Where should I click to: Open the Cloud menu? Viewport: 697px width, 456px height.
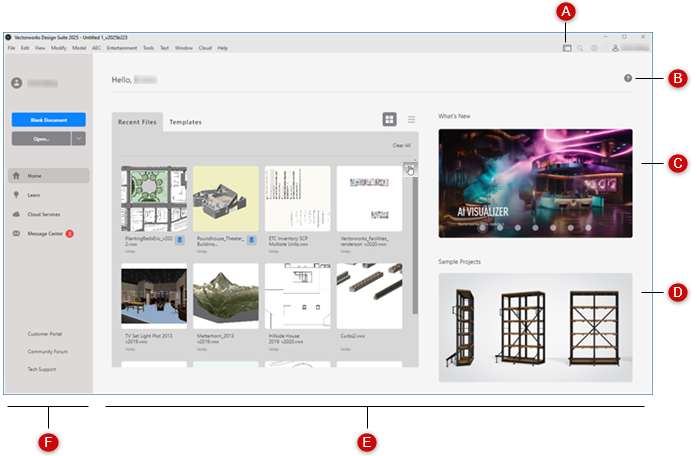(x=205, y=48)
